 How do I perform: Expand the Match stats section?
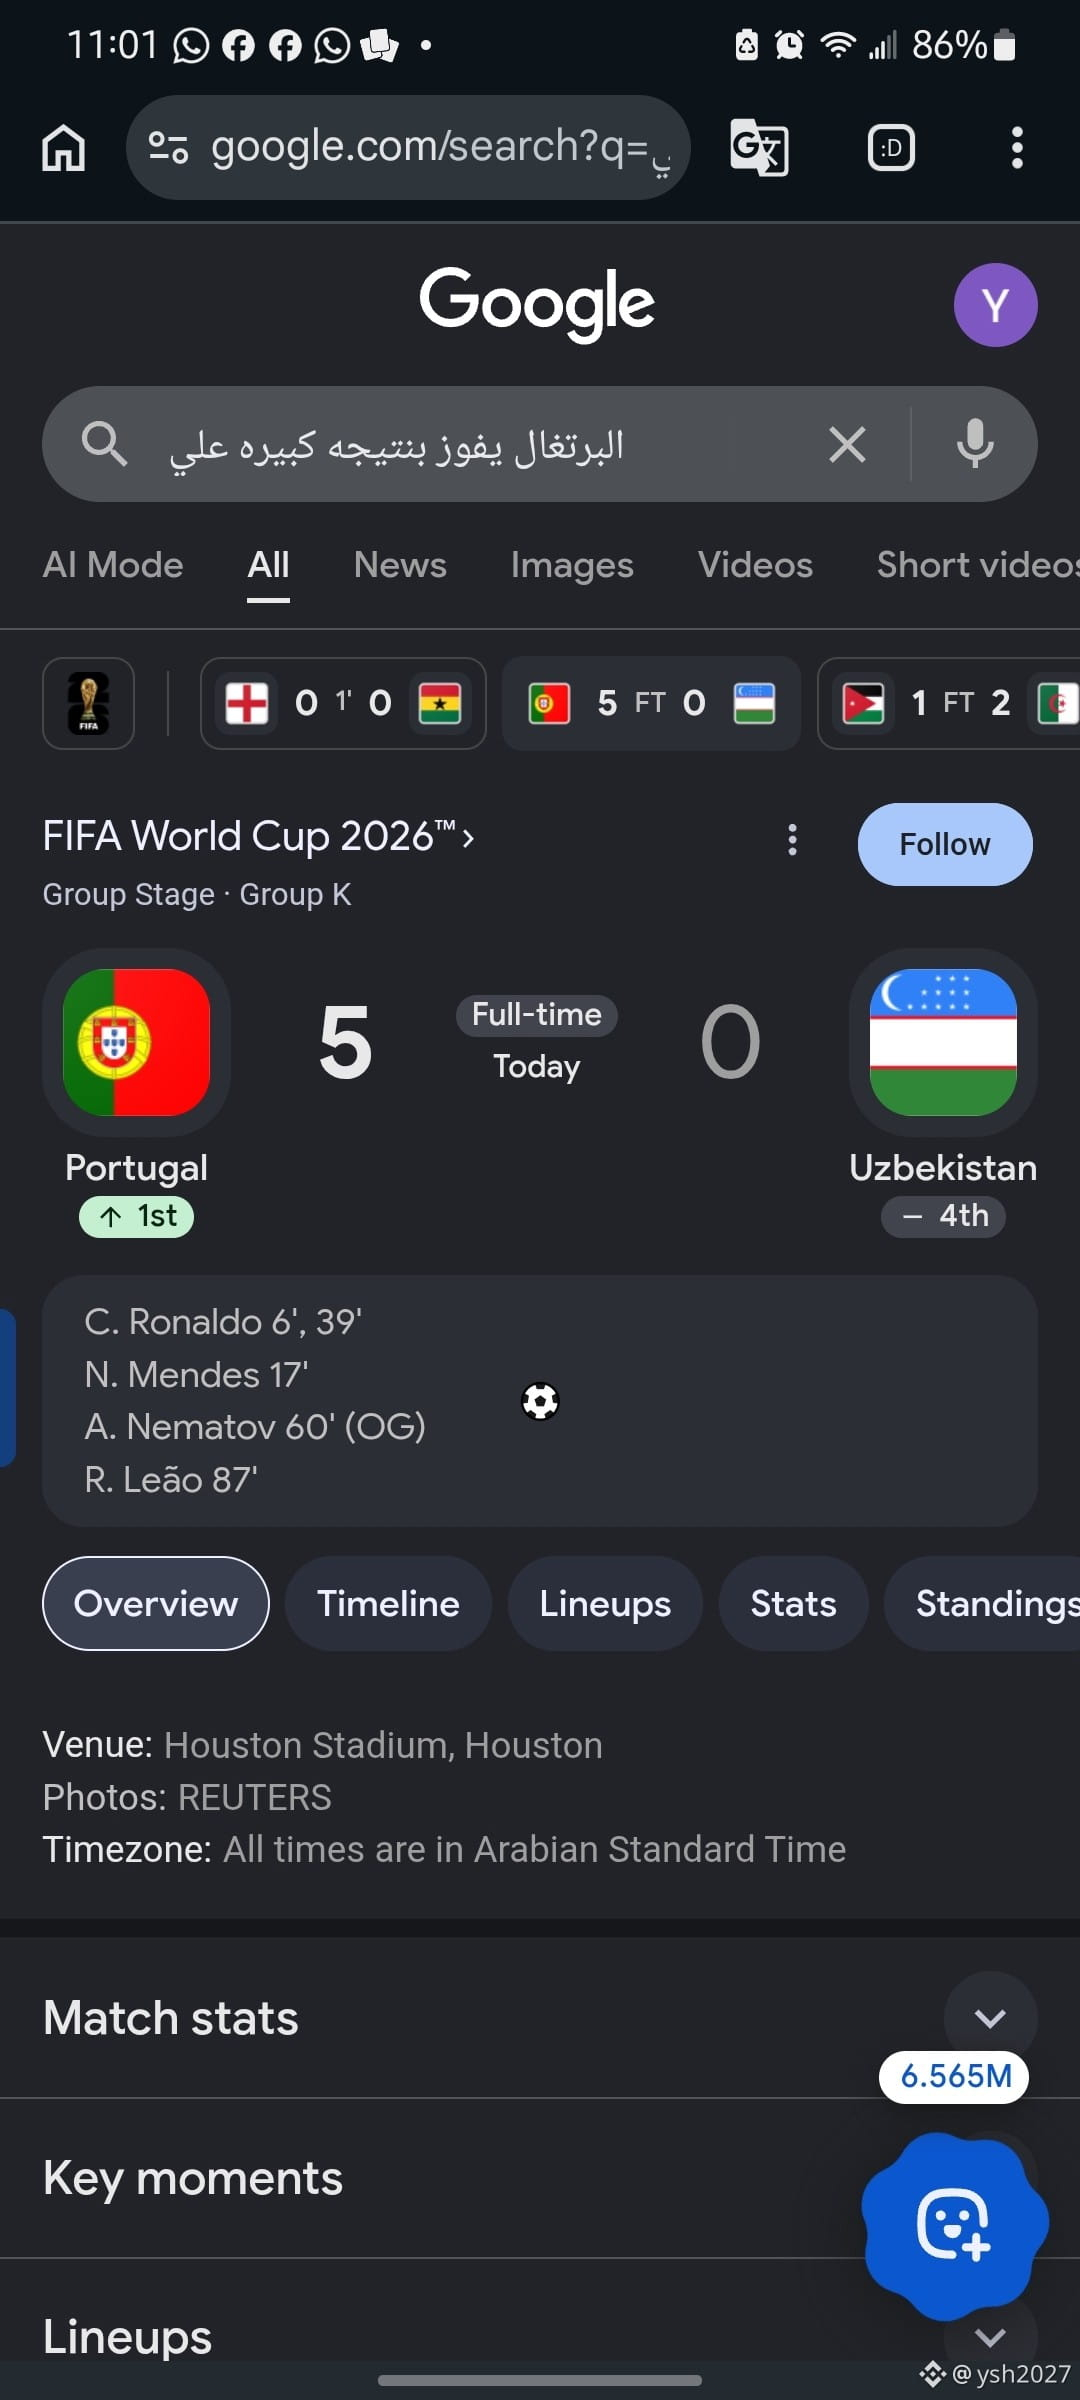990,2018
